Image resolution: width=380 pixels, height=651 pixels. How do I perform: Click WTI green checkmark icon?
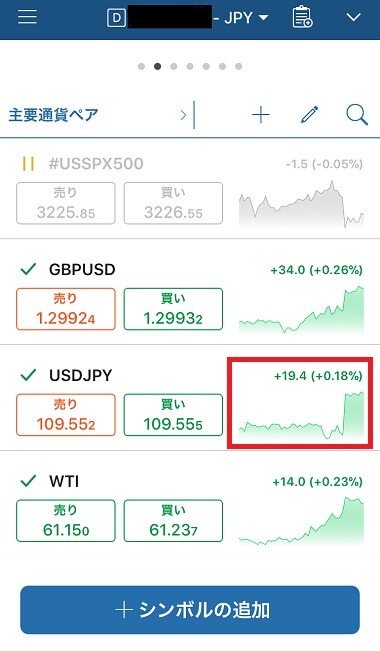click(29, 481)
